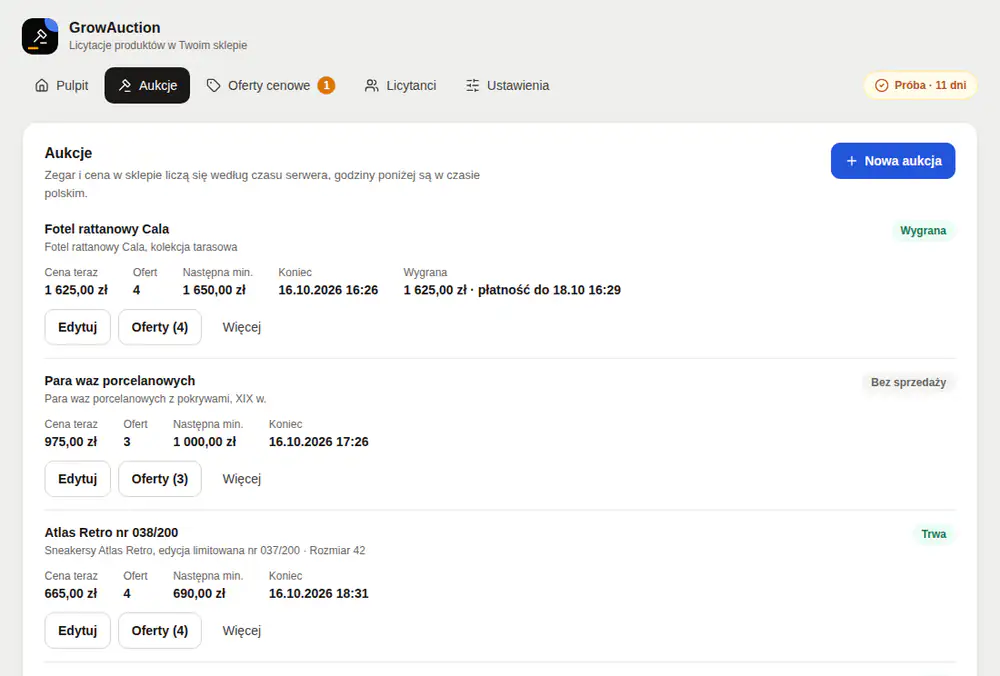Click the Aukcje section heading

(x=68, y=153)
